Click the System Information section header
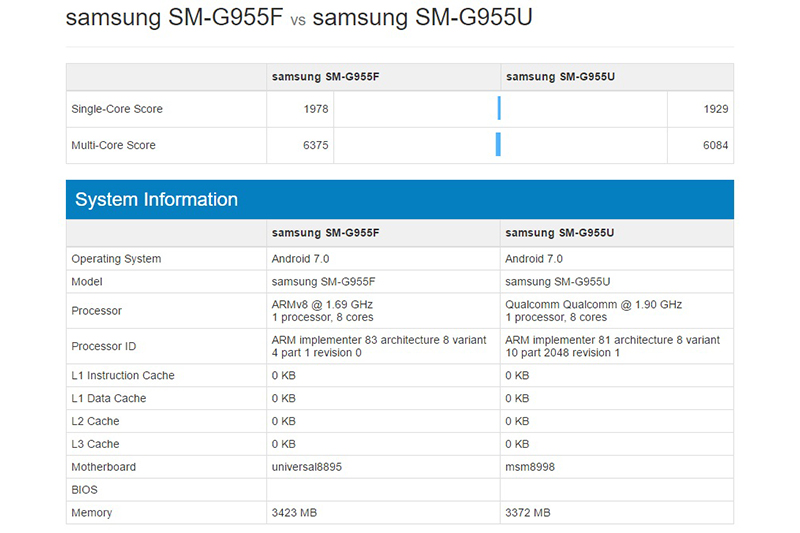This screenshot has height=533, width=800. pos(157,200)
